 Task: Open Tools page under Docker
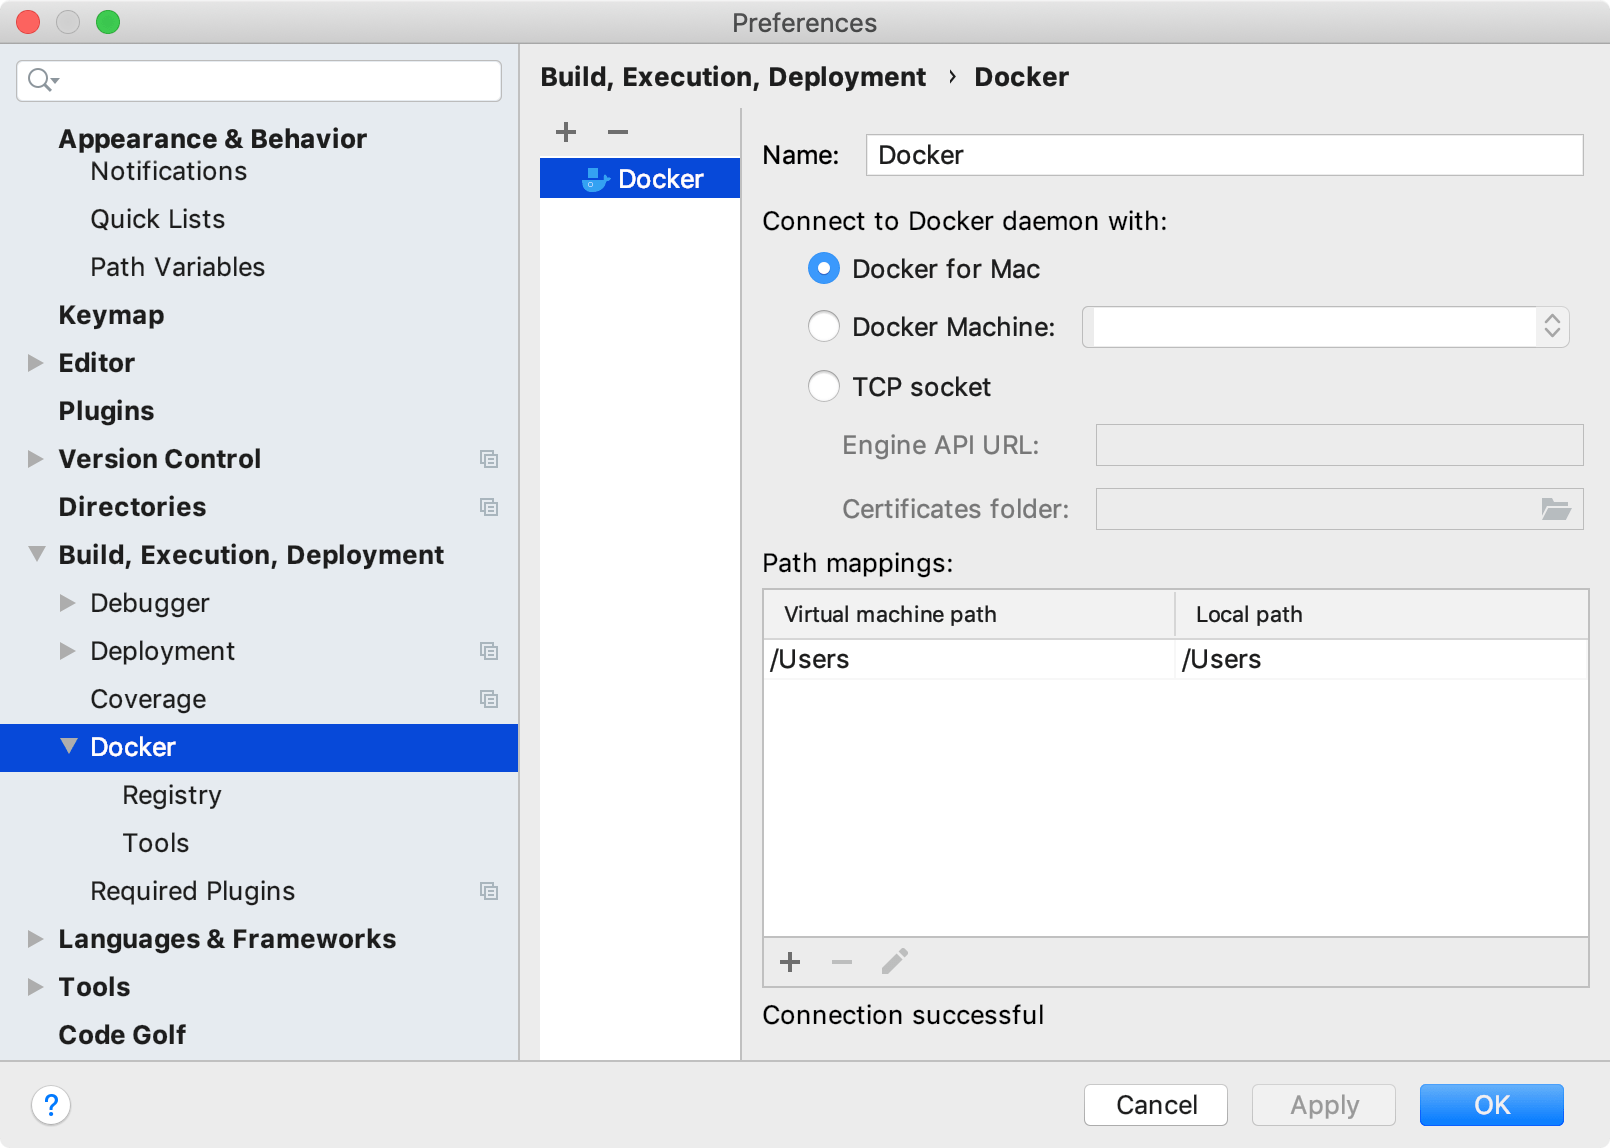click(155, 843)
